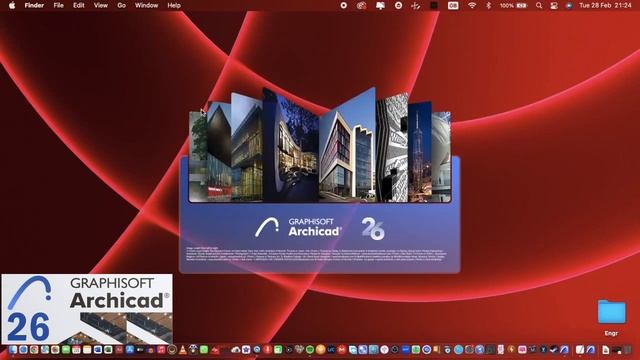Click the Bluetooth icon in menu bar

click(488, 5)
